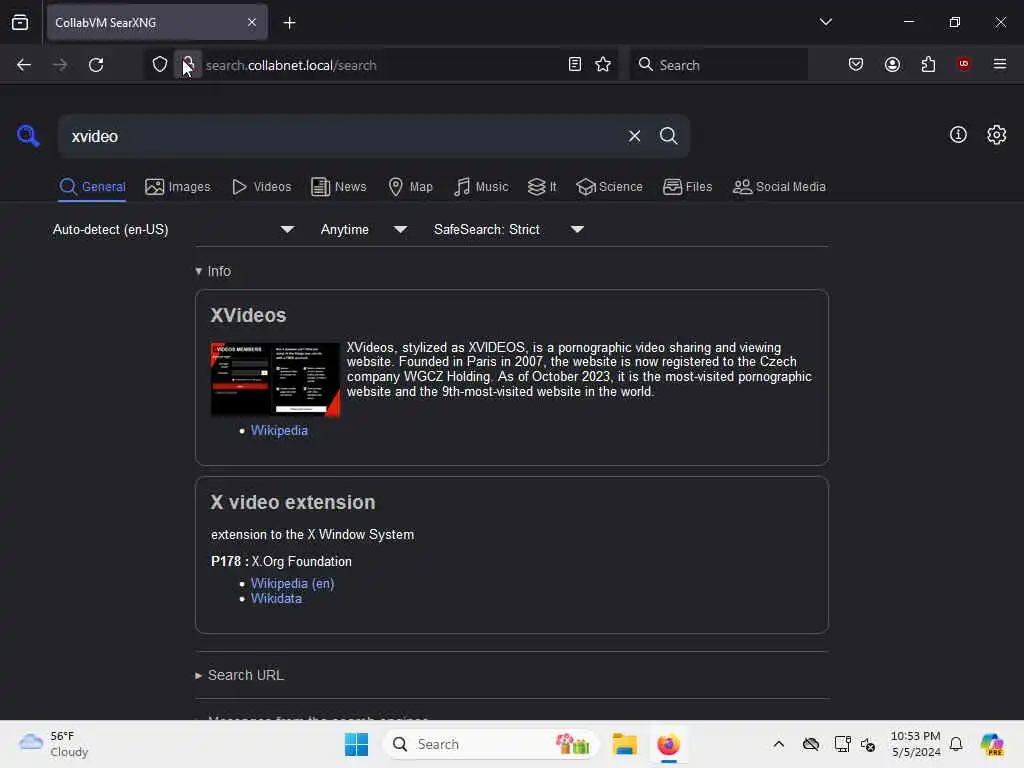
Task: Open the Auto-detect (en-US) language dropdown
Action: pyautogui.click(x=174, y=229)
